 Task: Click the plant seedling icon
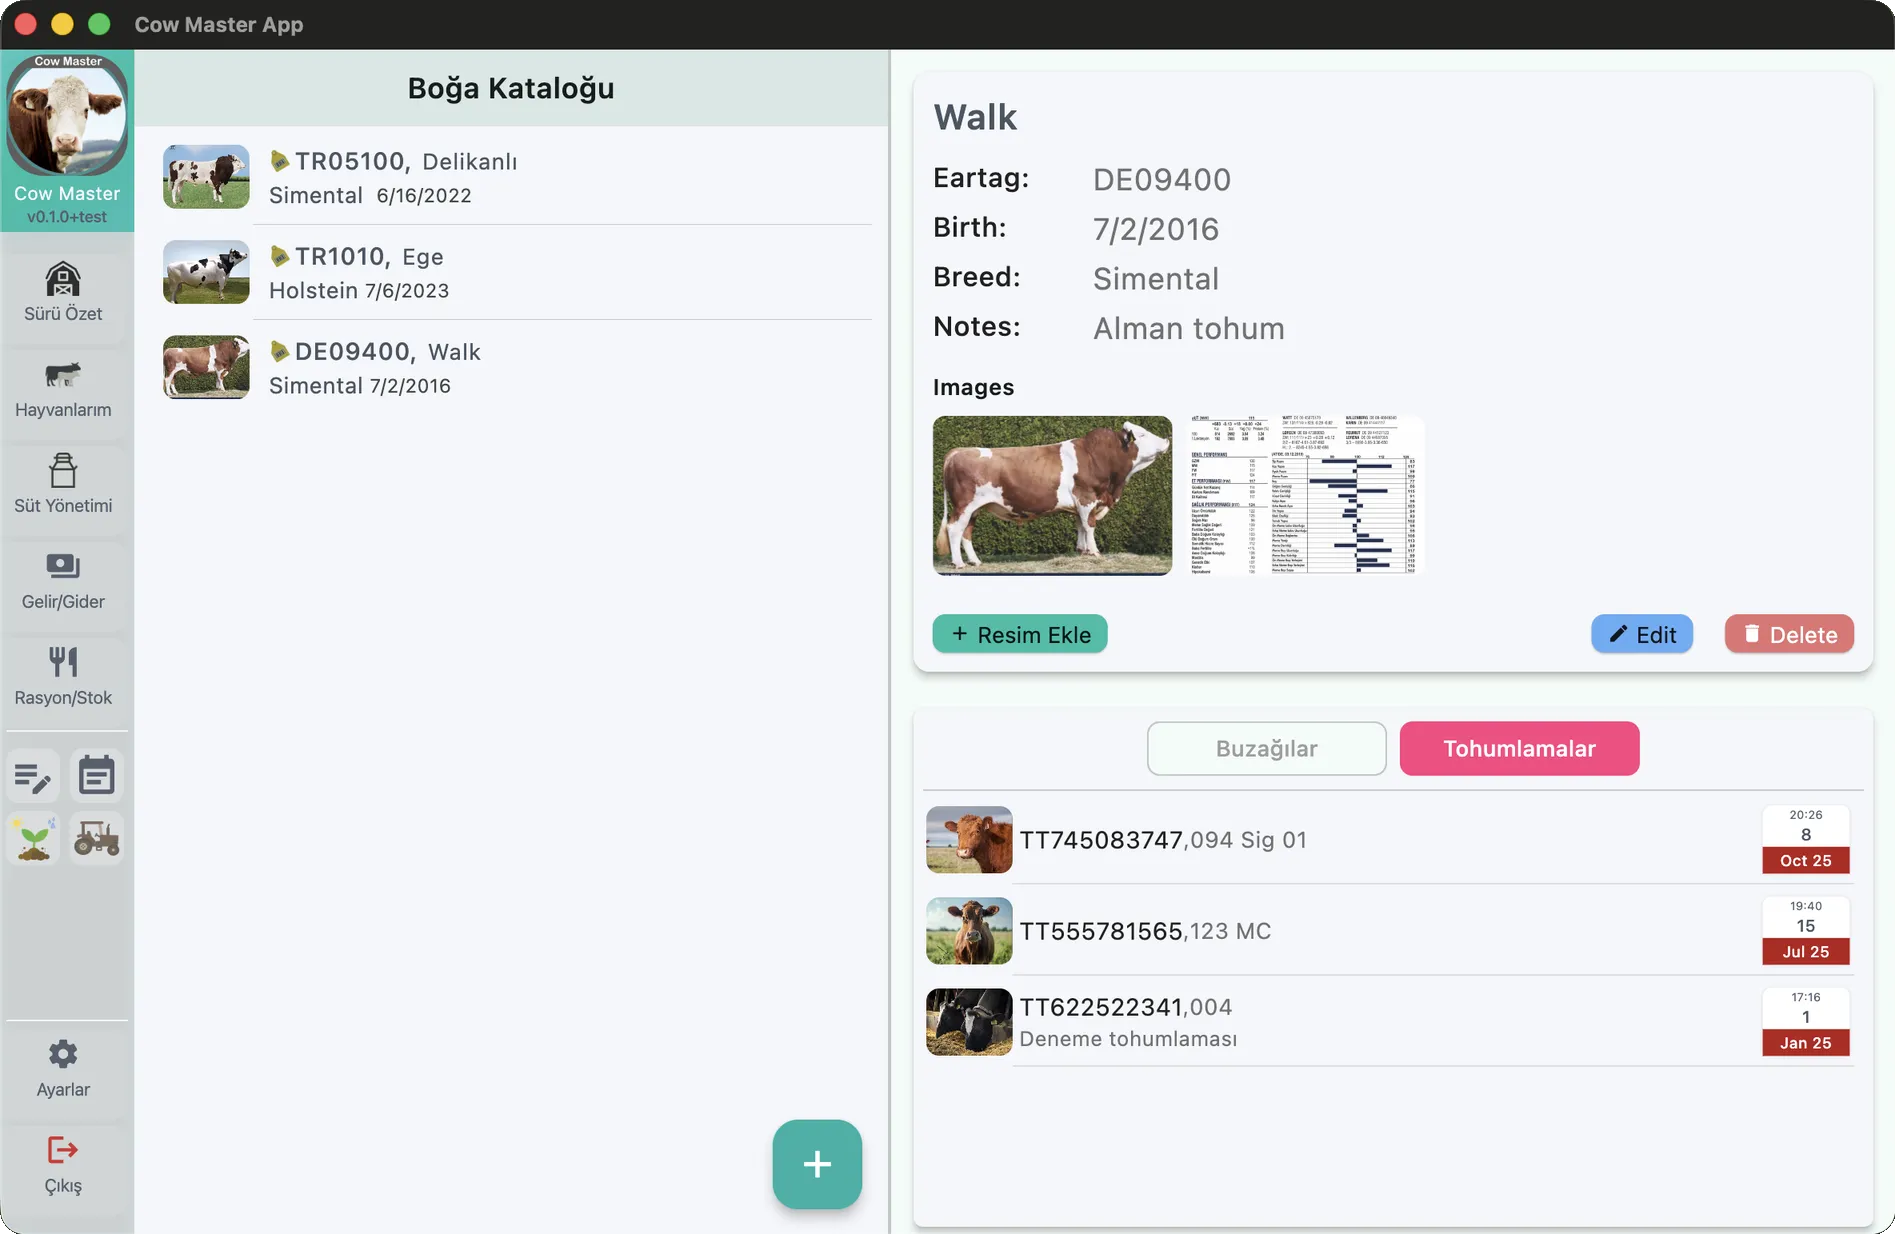coord(33,839)
